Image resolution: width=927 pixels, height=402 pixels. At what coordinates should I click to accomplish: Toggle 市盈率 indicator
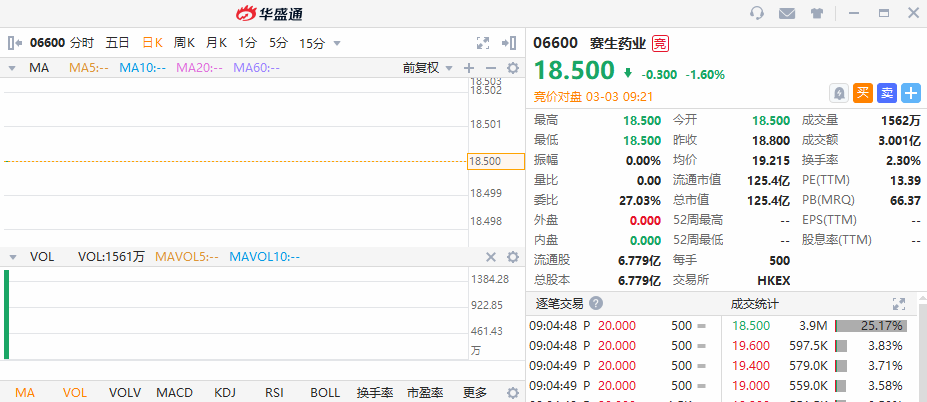click(425, 393)
